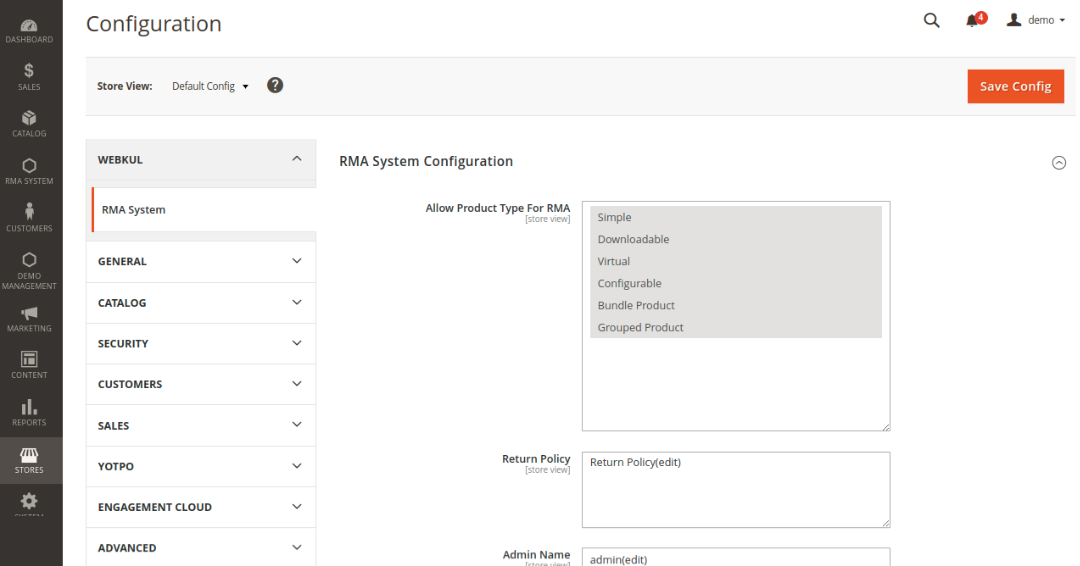Select Grouped Product option
1080x566 pixels.
coord(736,327)
